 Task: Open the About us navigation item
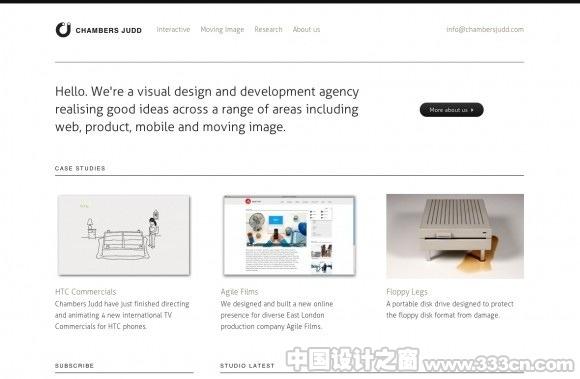306,29
